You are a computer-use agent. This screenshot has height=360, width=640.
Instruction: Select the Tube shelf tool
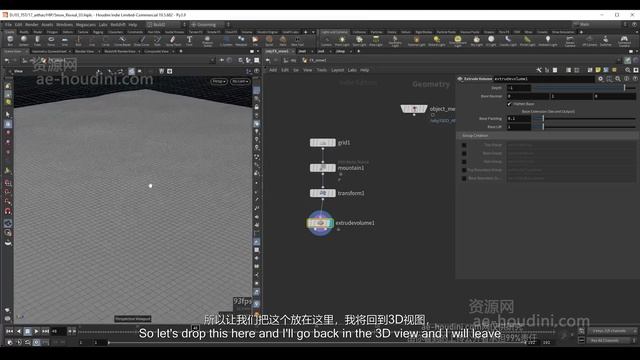(37, 40)
